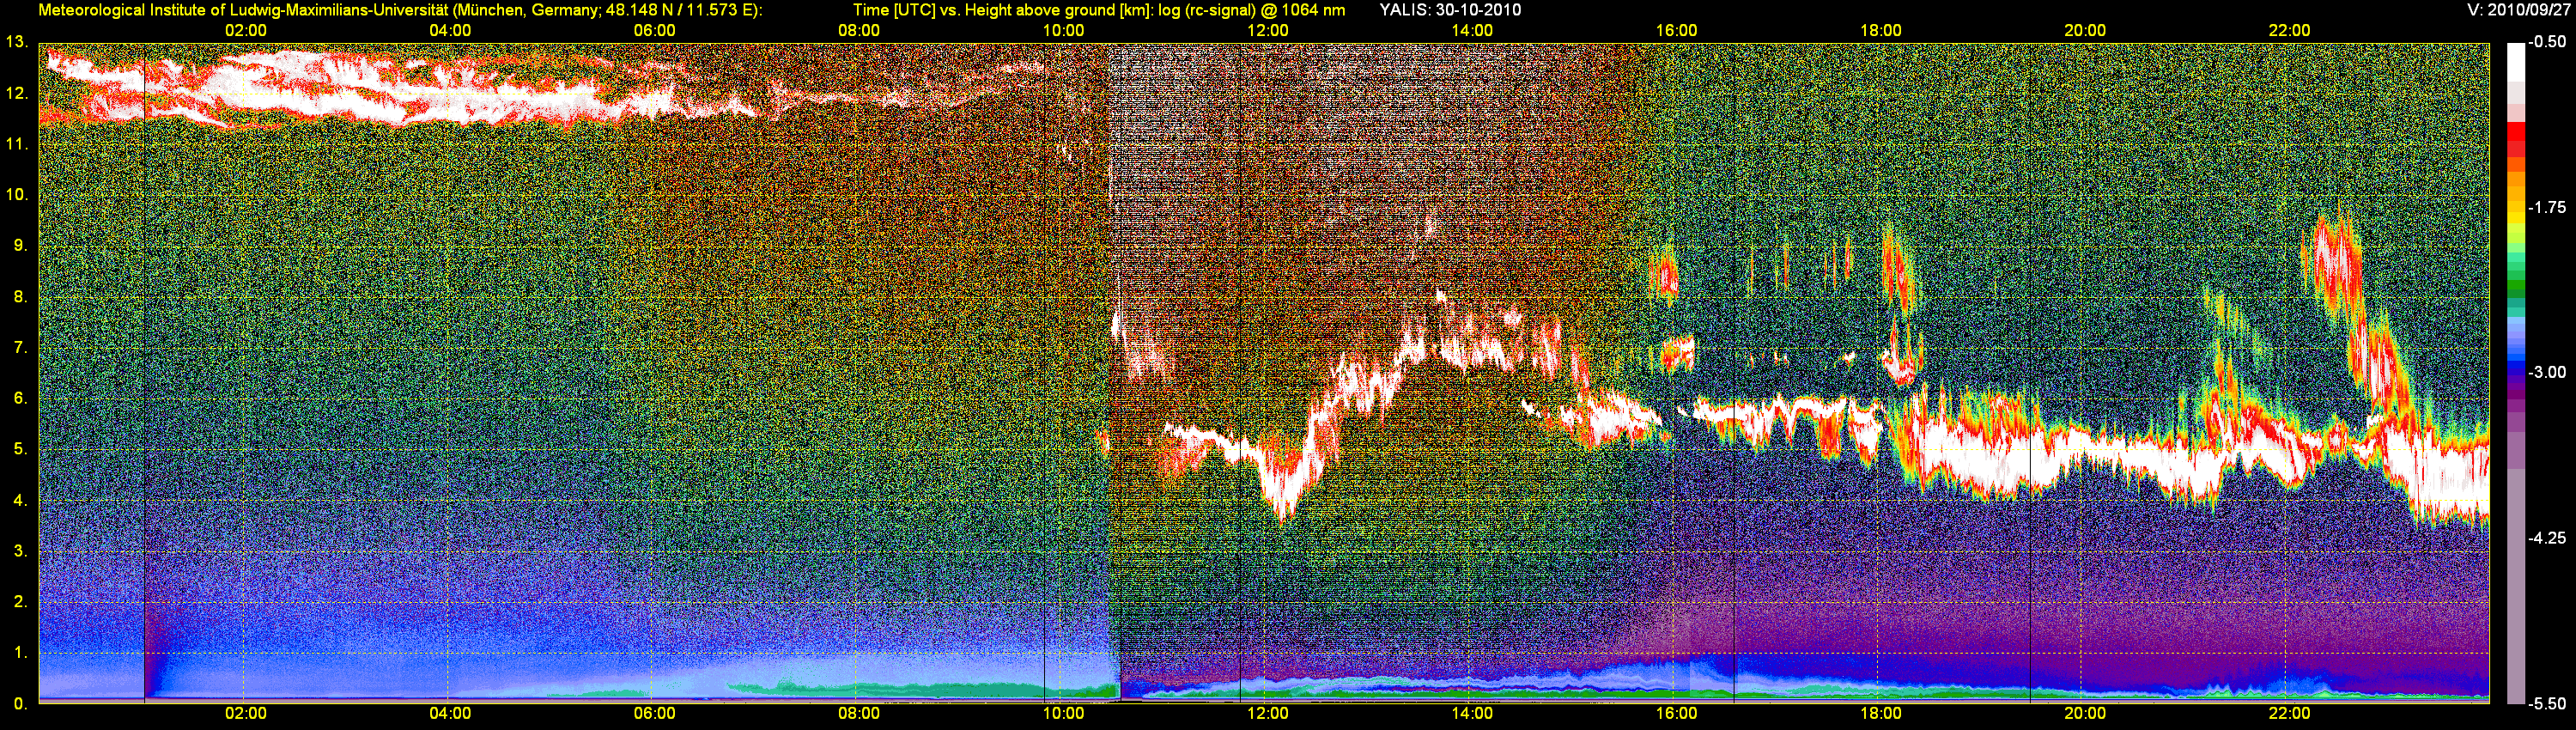
Task: Click the '13.' height axis label
Action: click(x=16, y=42)
